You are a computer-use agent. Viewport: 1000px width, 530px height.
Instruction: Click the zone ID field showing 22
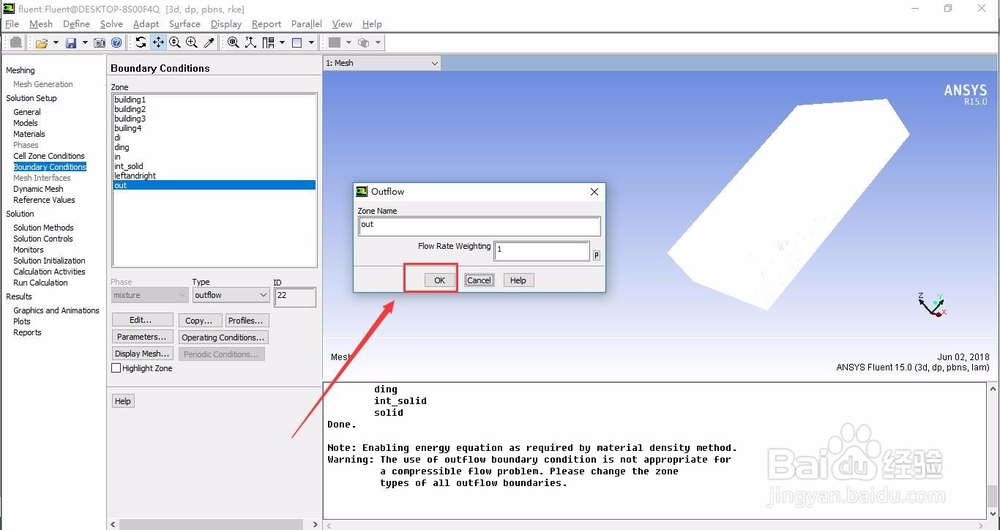(x=295, y=297)
